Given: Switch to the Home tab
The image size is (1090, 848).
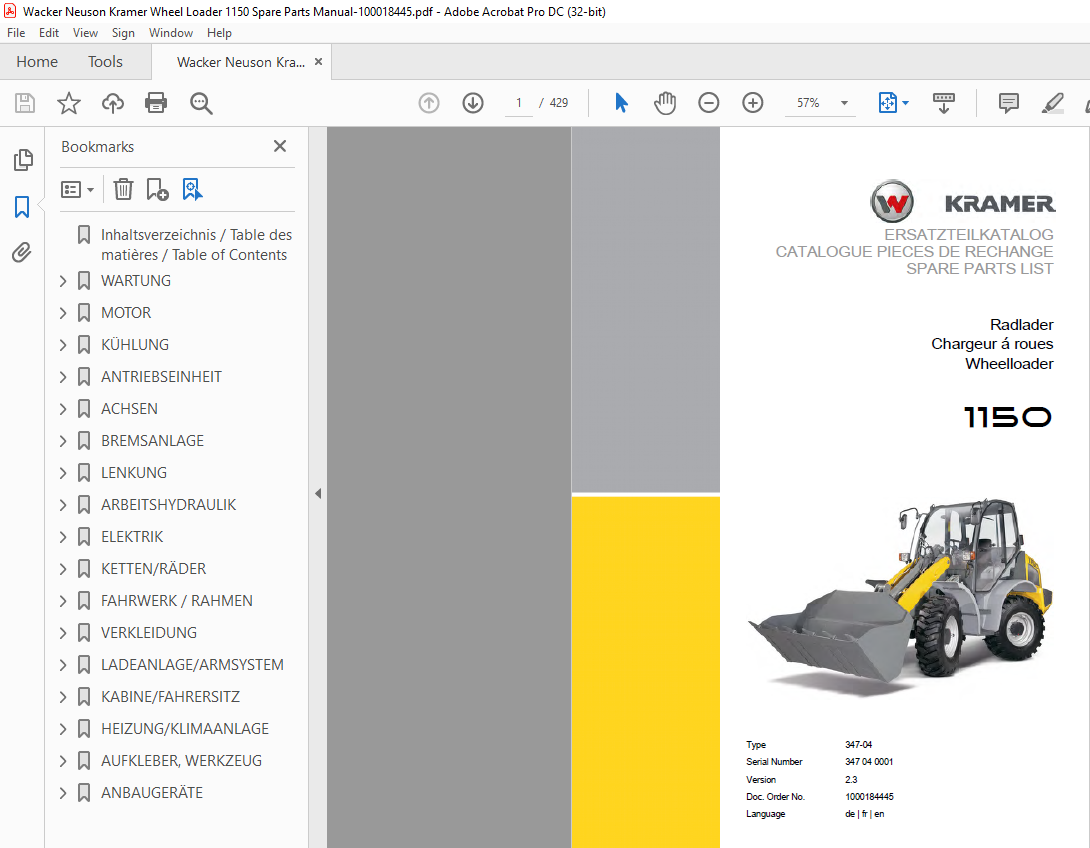Looking at the screenshot, I should (37, 62).
